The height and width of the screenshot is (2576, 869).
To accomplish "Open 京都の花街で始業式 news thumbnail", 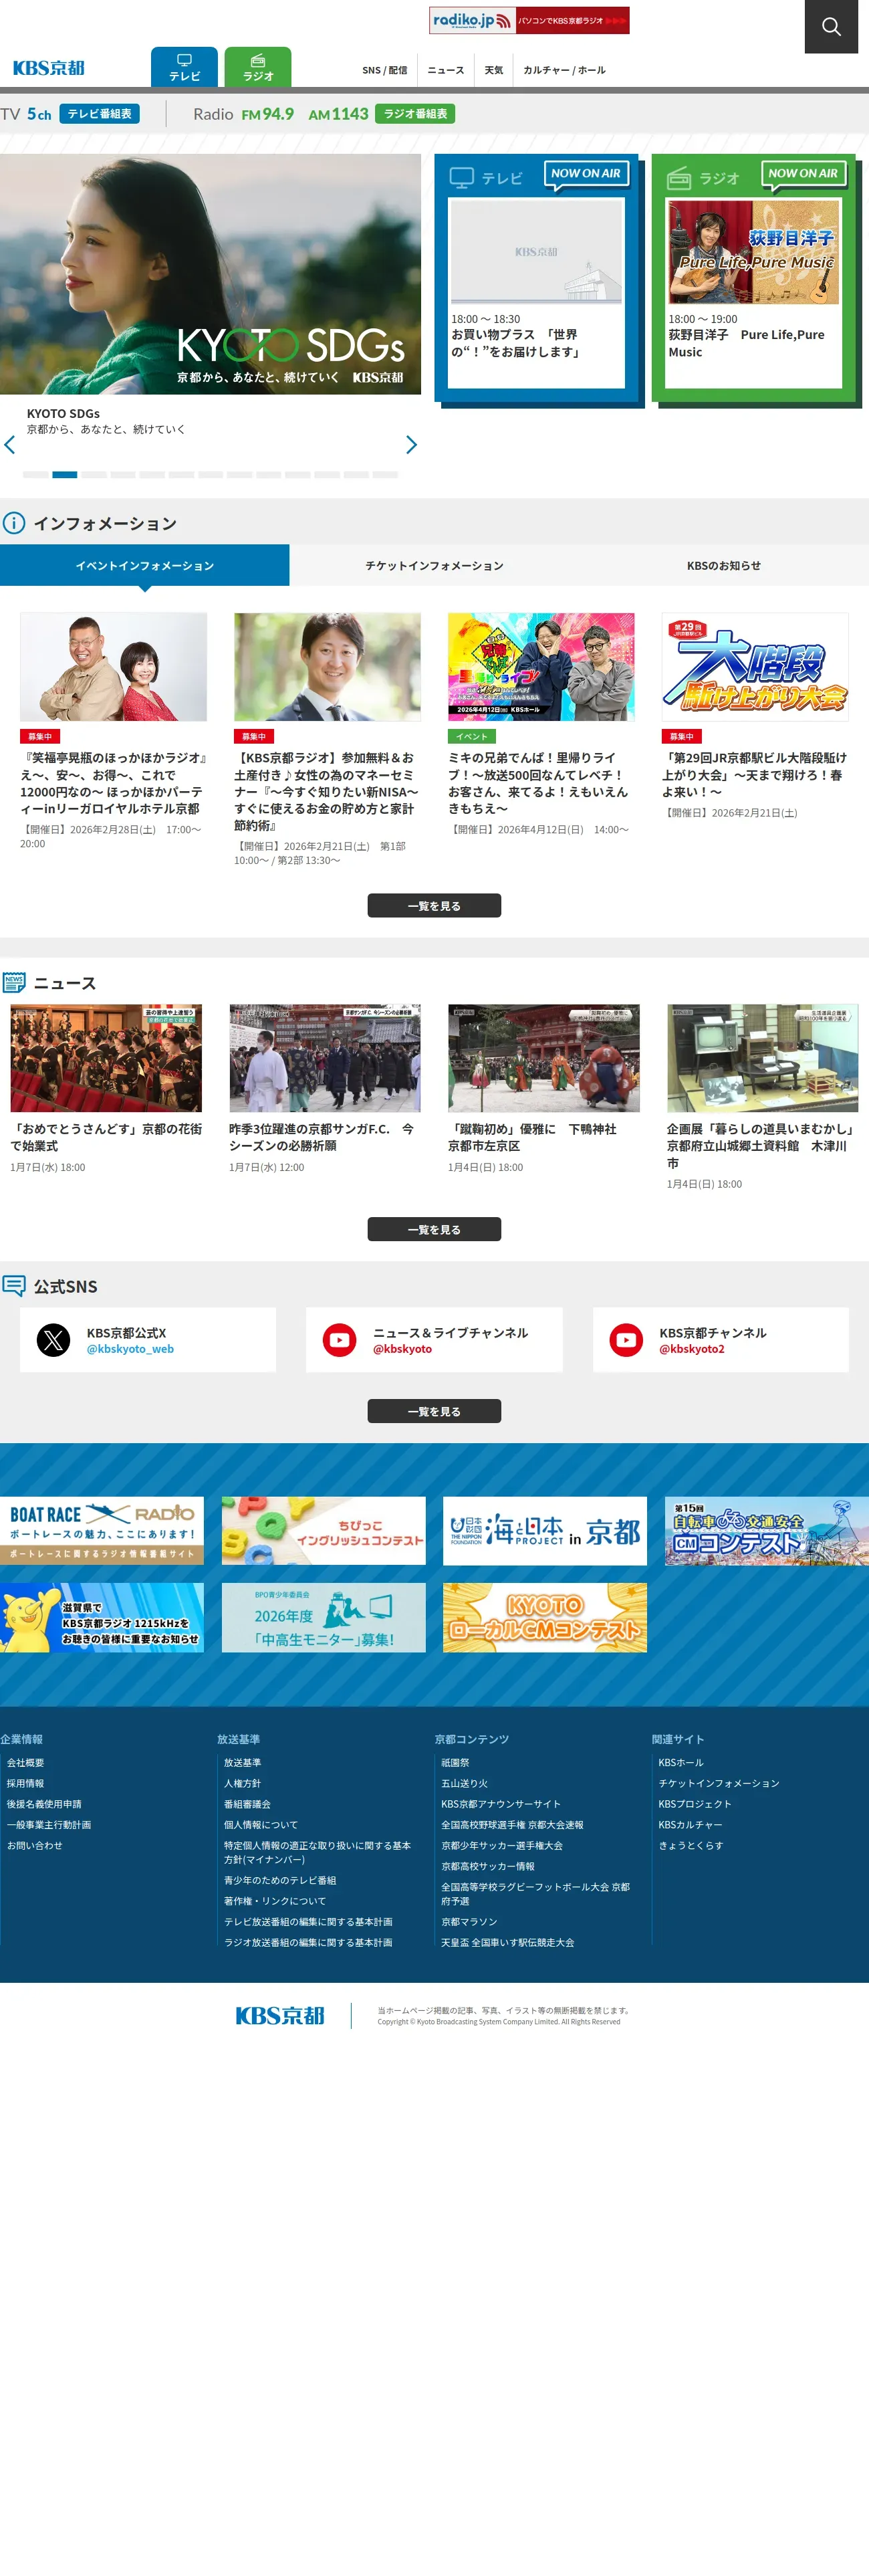I will [106, 1058].
